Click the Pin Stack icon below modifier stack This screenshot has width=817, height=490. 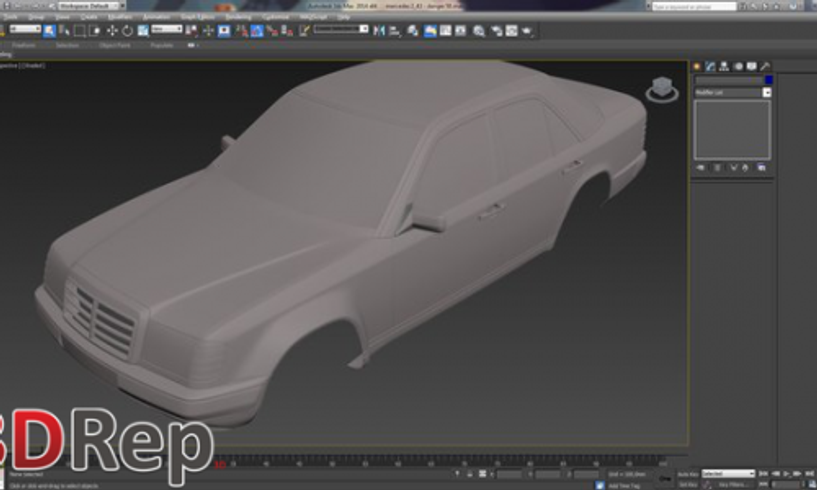point(700,167)
